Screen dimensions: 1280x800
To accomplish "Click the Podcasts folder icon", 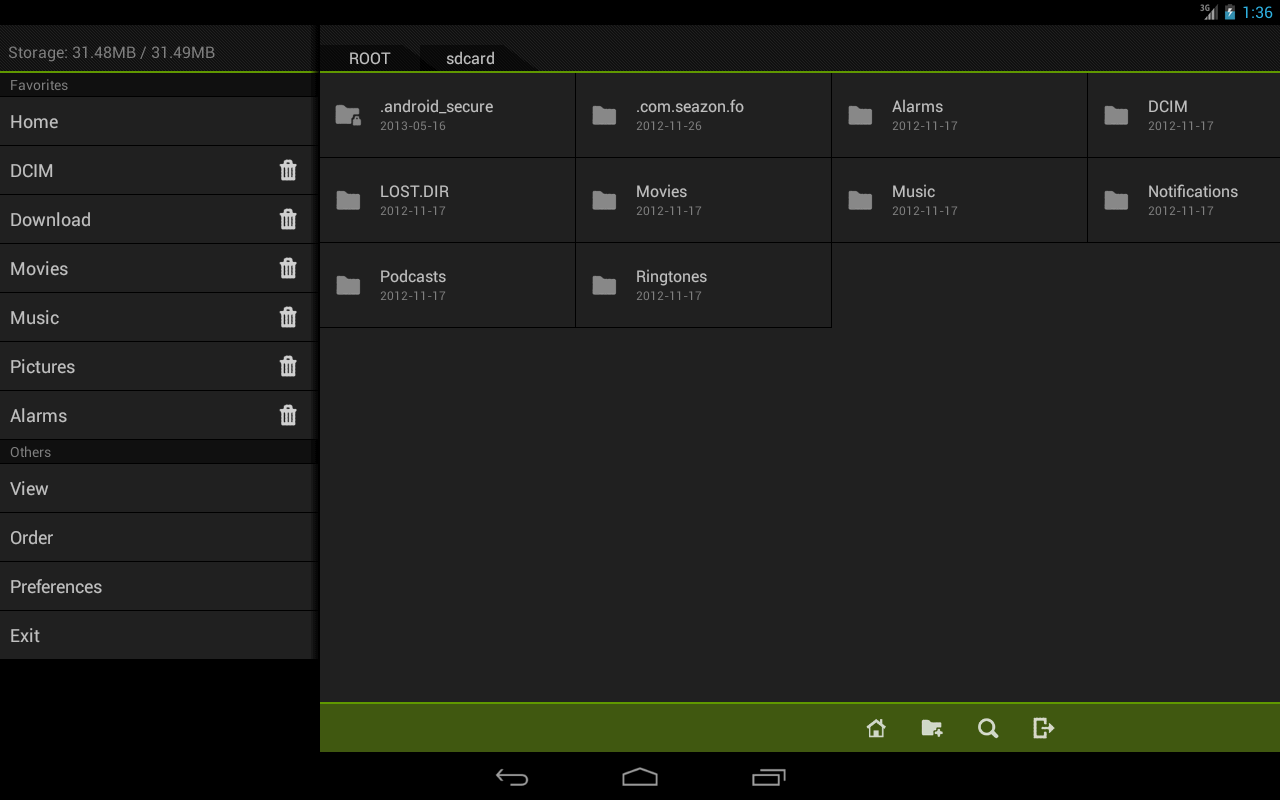I will (x=348, y=285).
